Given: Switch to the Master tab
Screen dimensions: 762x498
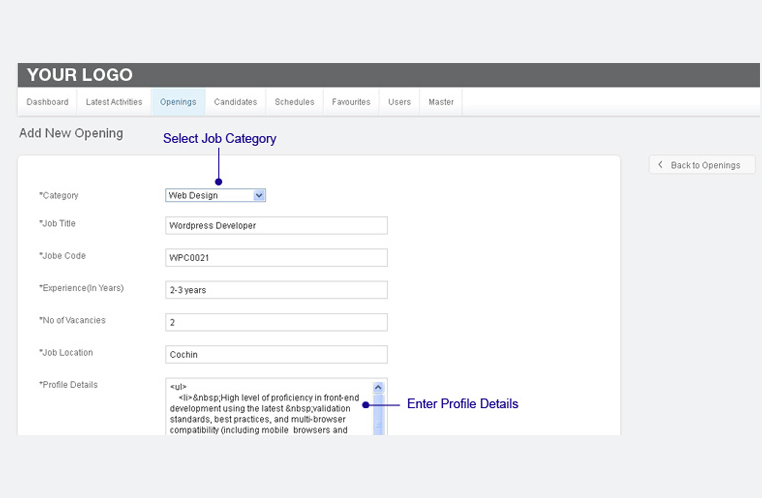Looking at the screenshot, I should click(x=441, y=102).
